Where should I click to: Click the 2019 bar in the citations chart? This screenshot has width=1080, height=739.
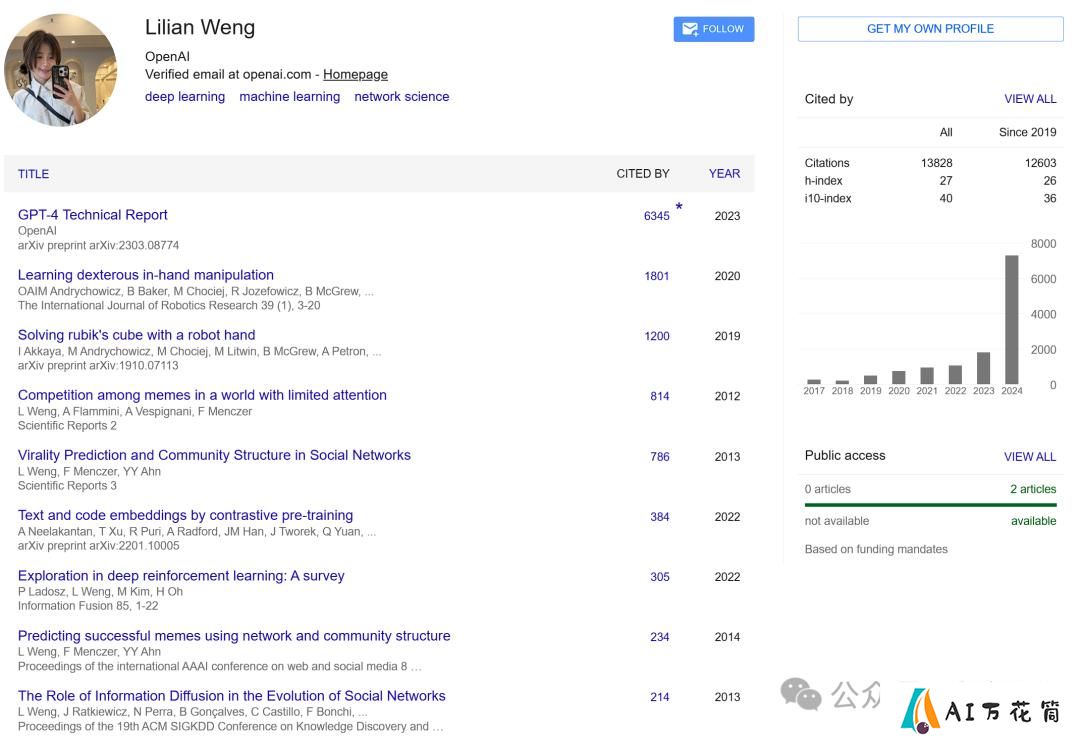click(870, 379)
